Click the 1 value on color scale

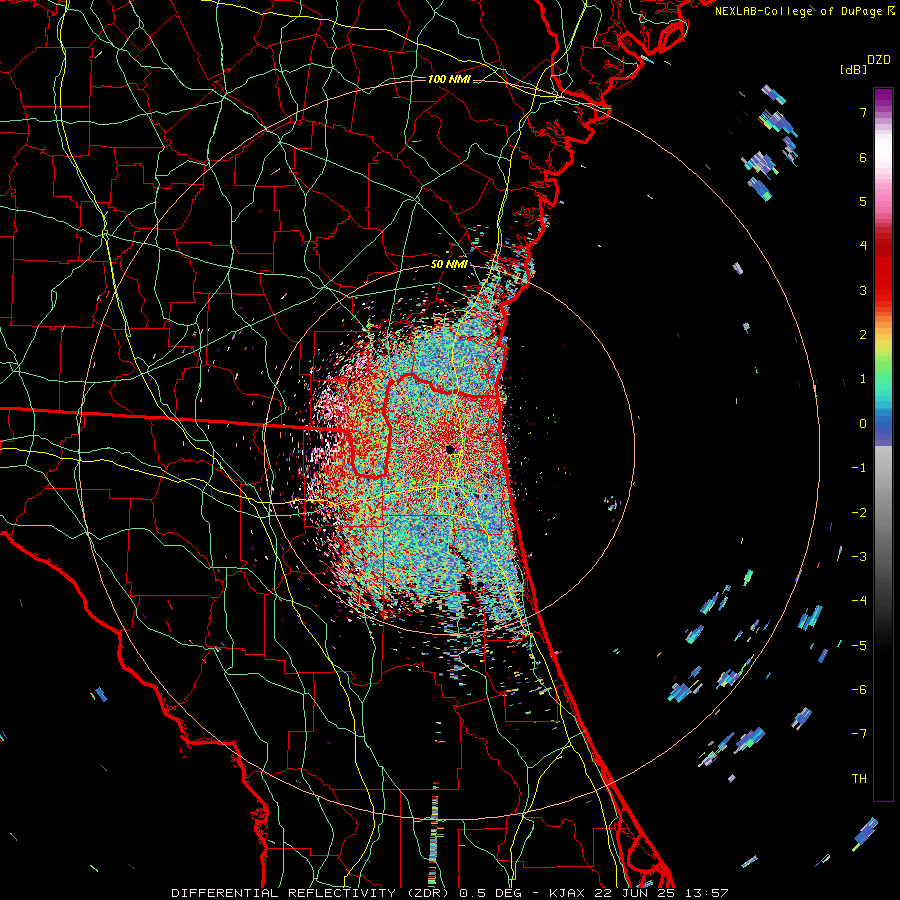point(863,379)
